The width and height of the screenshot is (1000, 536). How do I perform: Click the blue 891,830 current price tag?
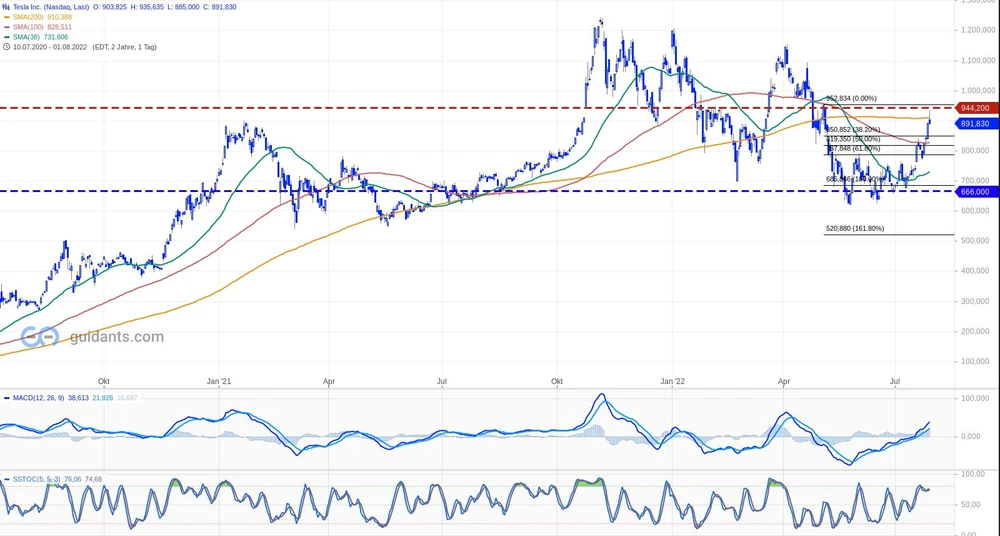pos(974,124)
